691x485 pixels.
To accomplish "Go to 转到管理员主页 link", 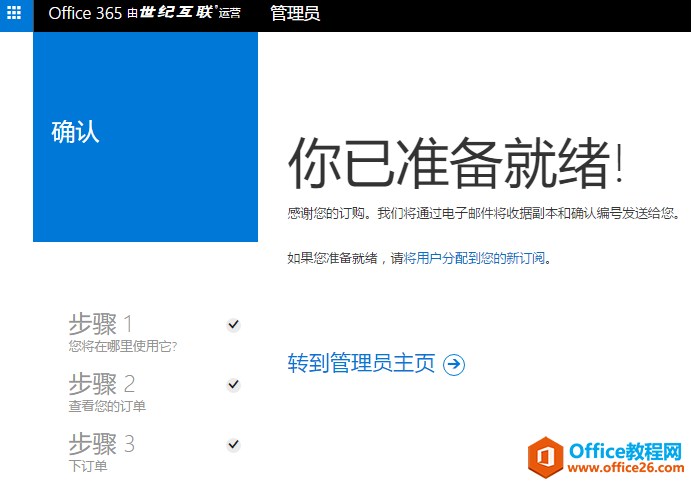I will (361, 363).
